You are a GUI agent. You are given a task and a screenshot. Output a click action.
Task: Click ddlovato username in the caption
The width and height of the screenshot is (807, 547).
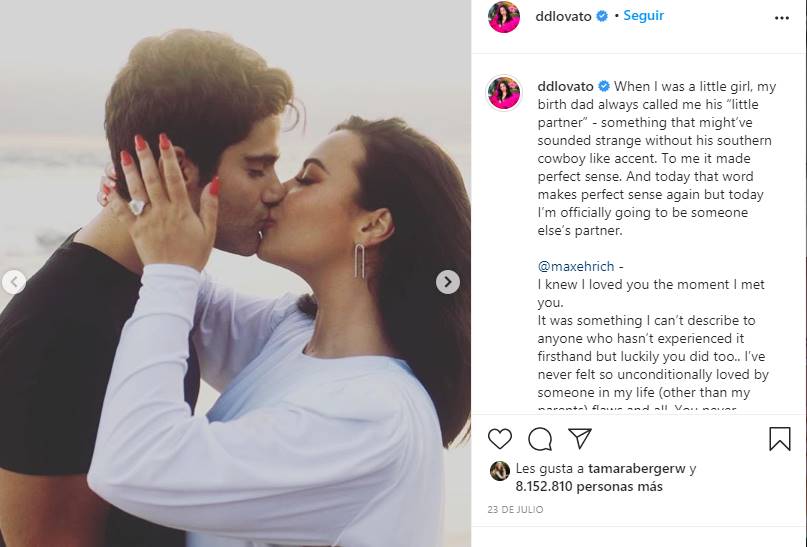click(x=566, y=86)
